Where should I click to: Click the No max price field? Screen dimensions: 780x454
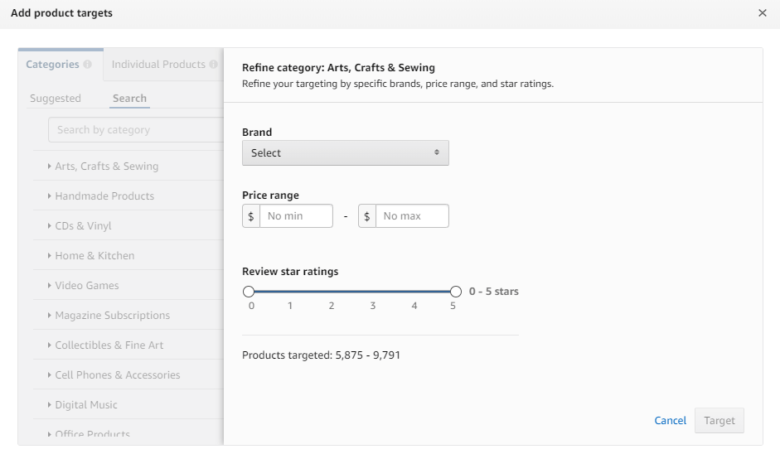412,216
